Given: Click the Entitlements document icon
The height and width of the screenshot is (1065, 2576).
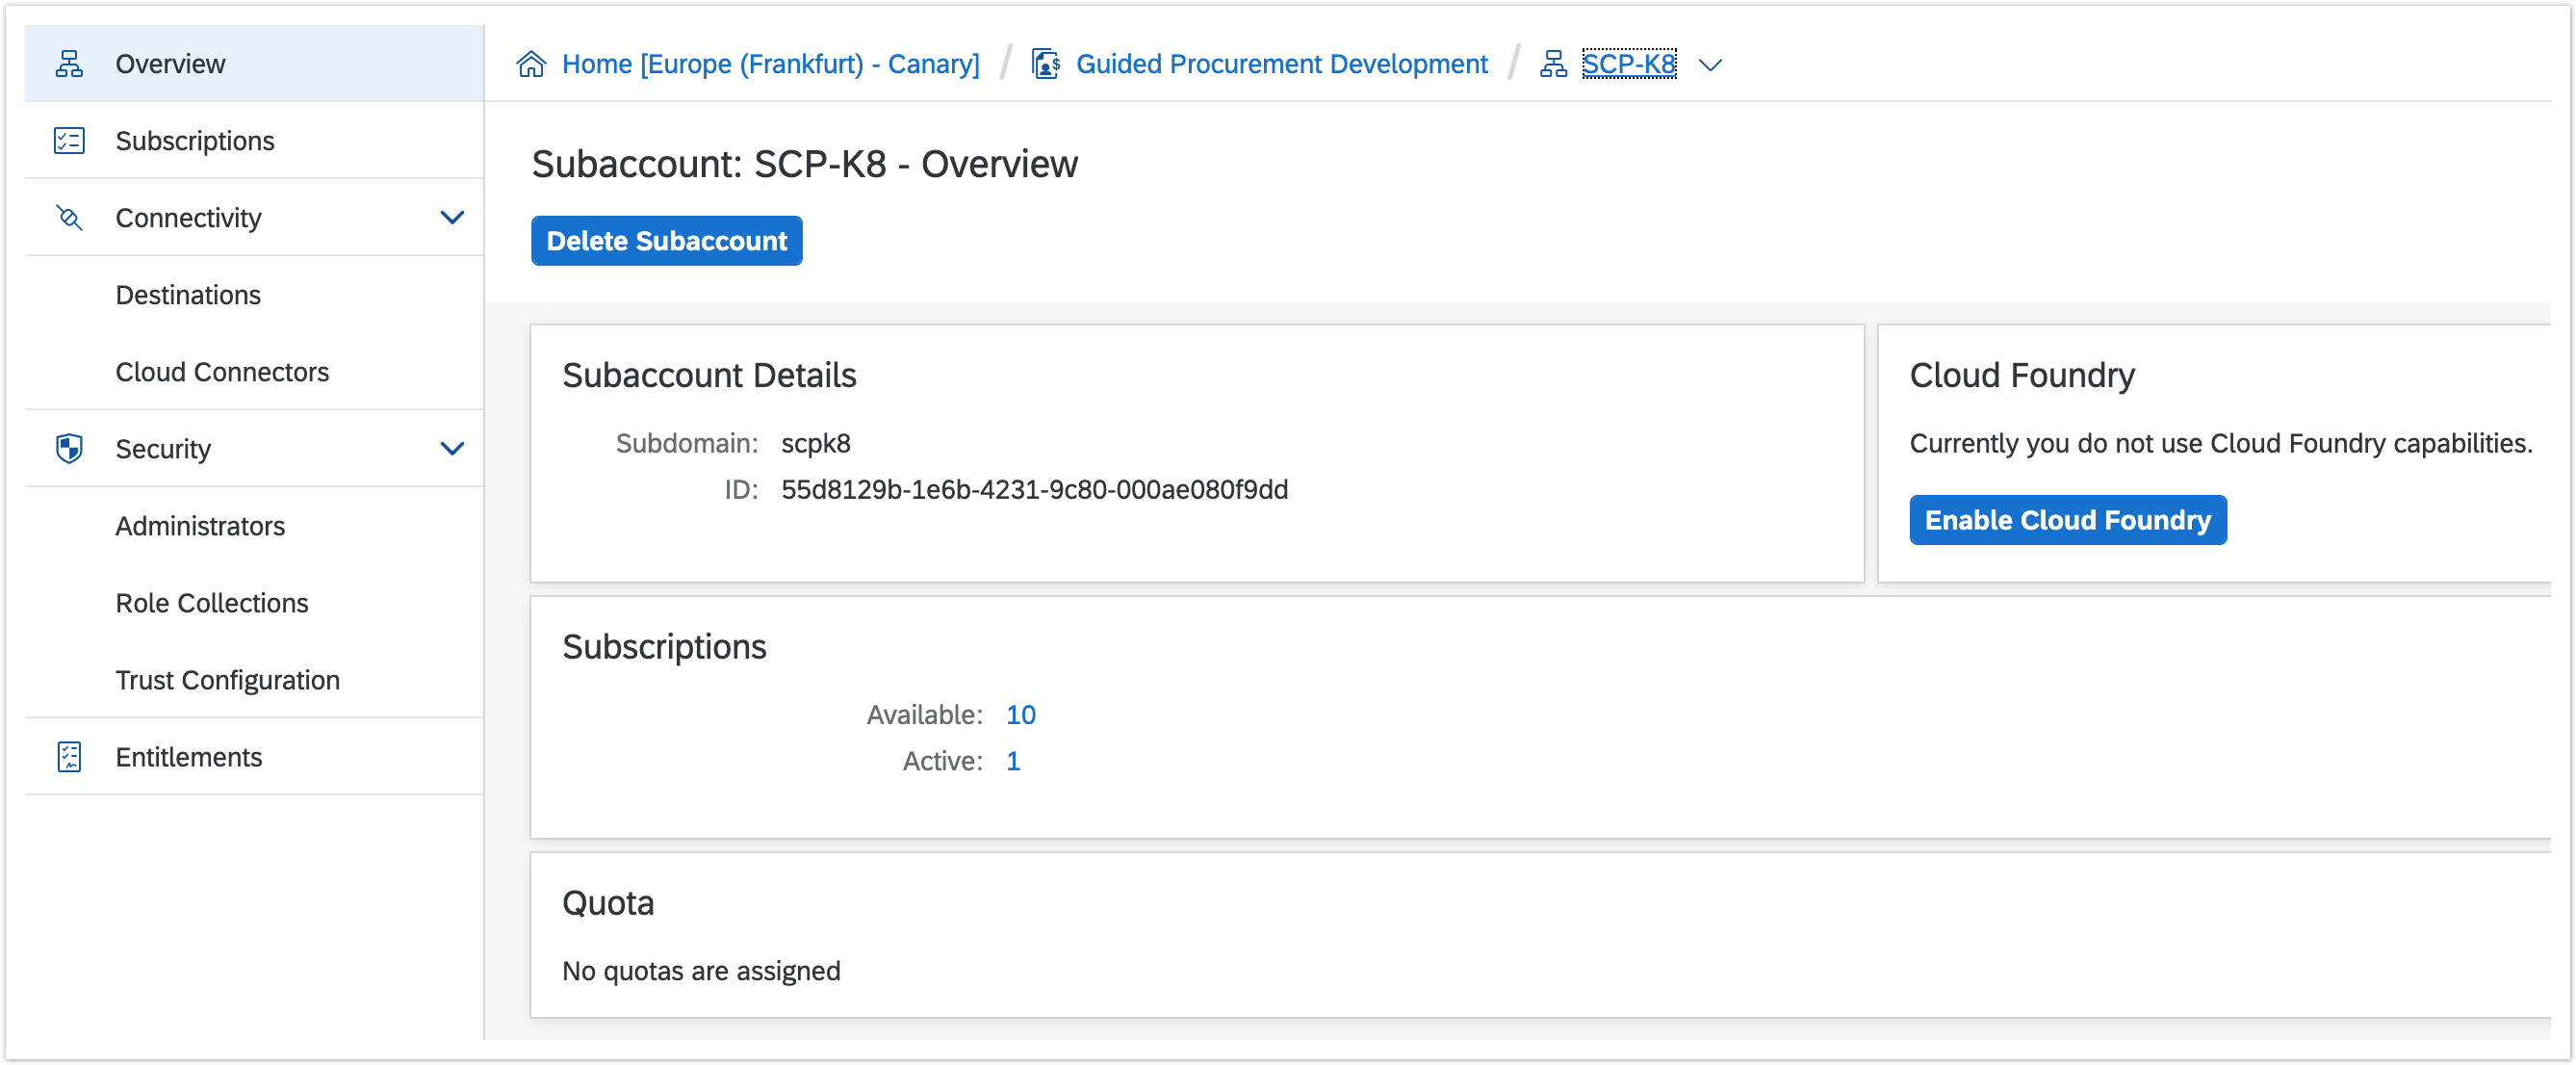Looking at the screenshot, I should (x=69, y=757).
